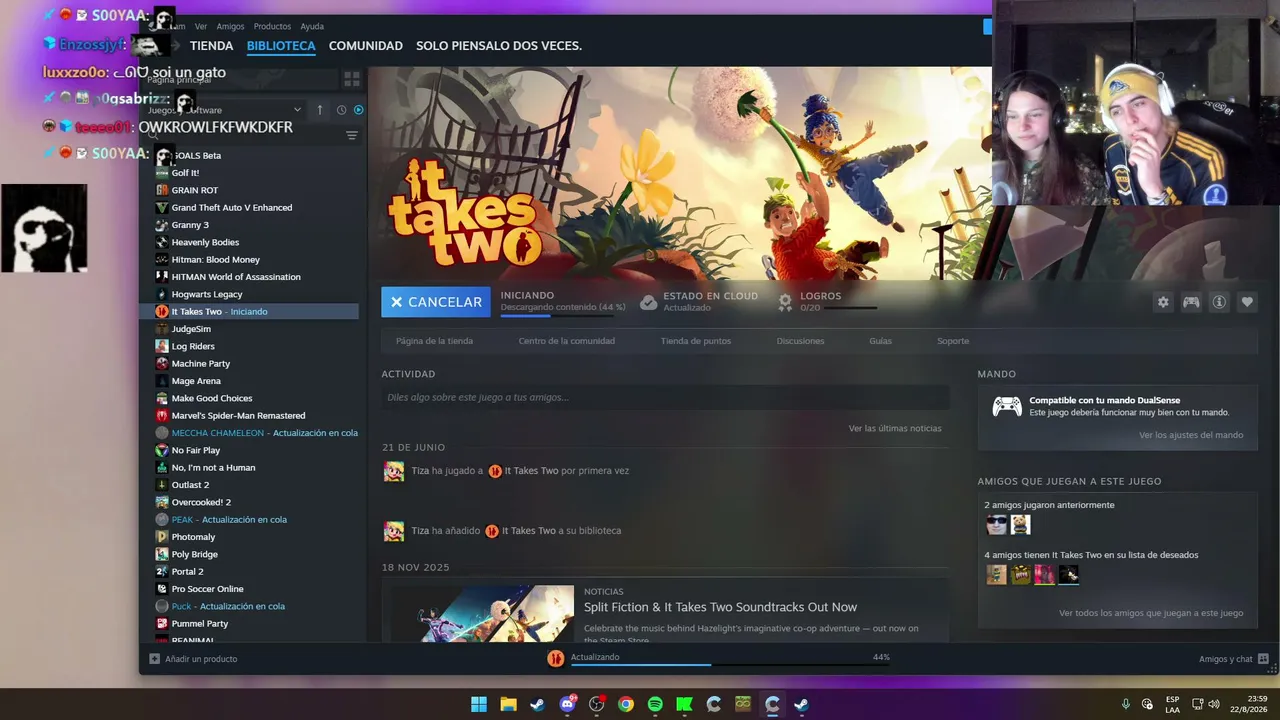This screenshot has height=720, width=1280.
Task: Open the downloads bar It Takes Two icon
Action: click(x=556, y=658)
